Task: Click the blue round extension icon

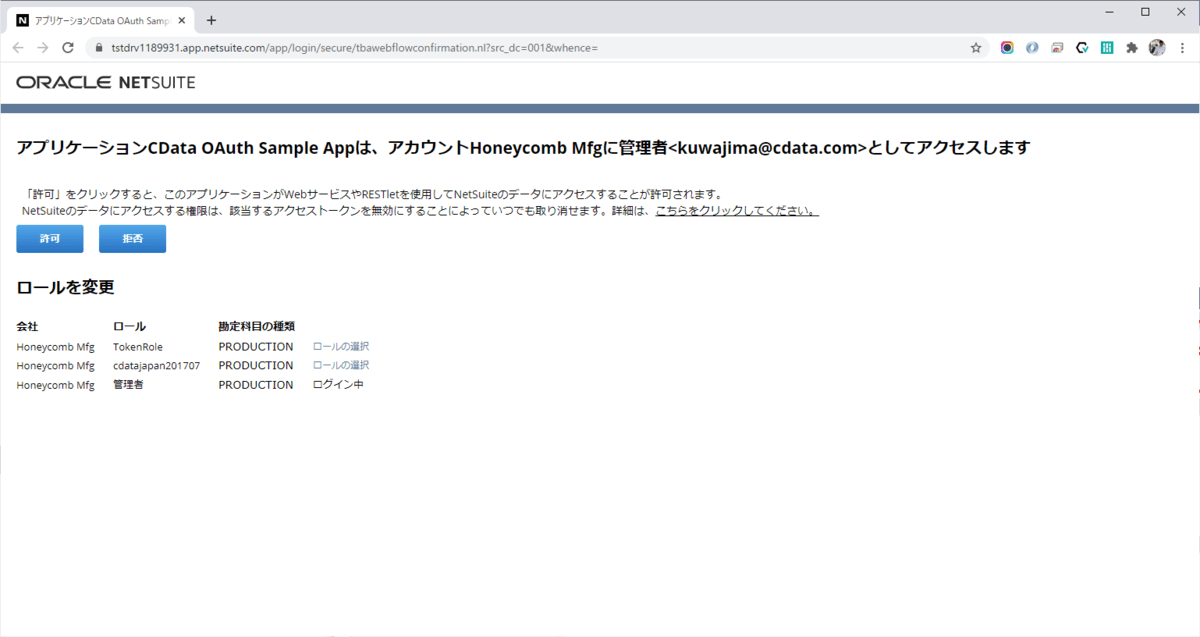Action: coord(1032,47)
